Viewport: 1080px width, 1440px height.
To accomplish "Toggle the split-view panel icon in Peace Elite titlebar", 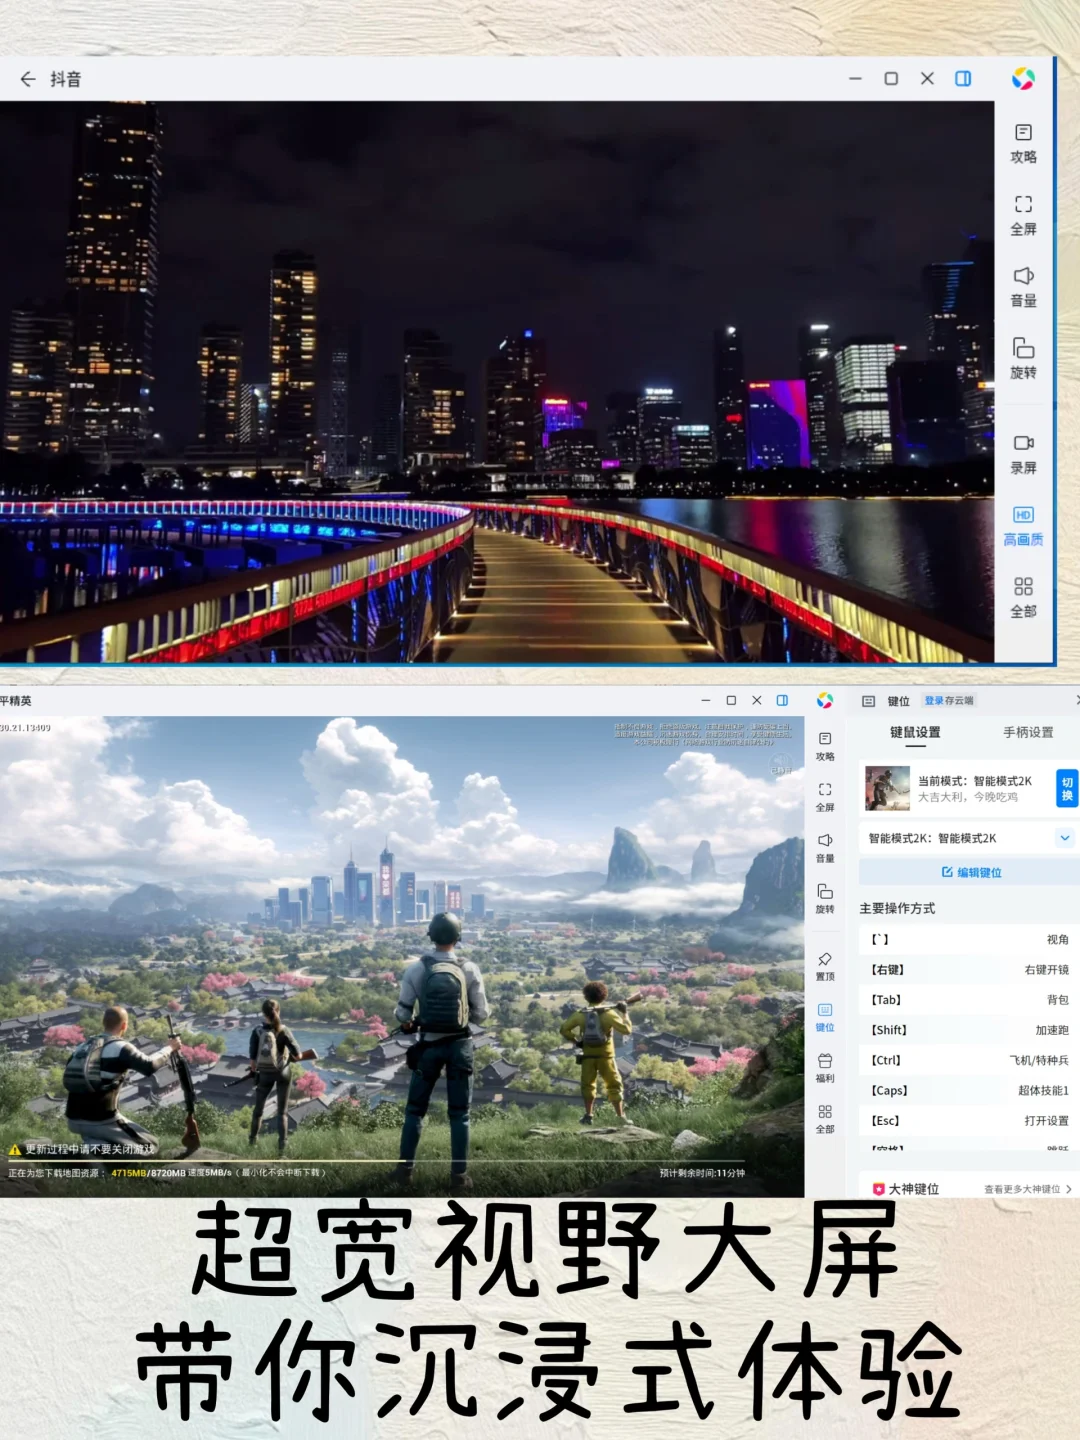I will tap(782, 701).
